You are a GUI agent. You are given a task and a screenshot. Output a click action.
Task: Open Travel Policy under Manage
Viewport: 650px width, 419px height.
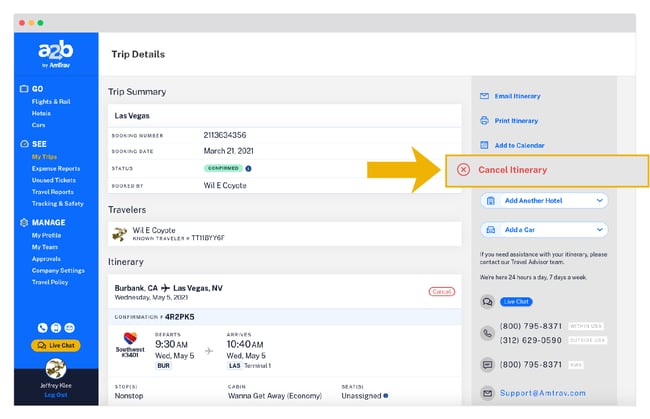52,282
